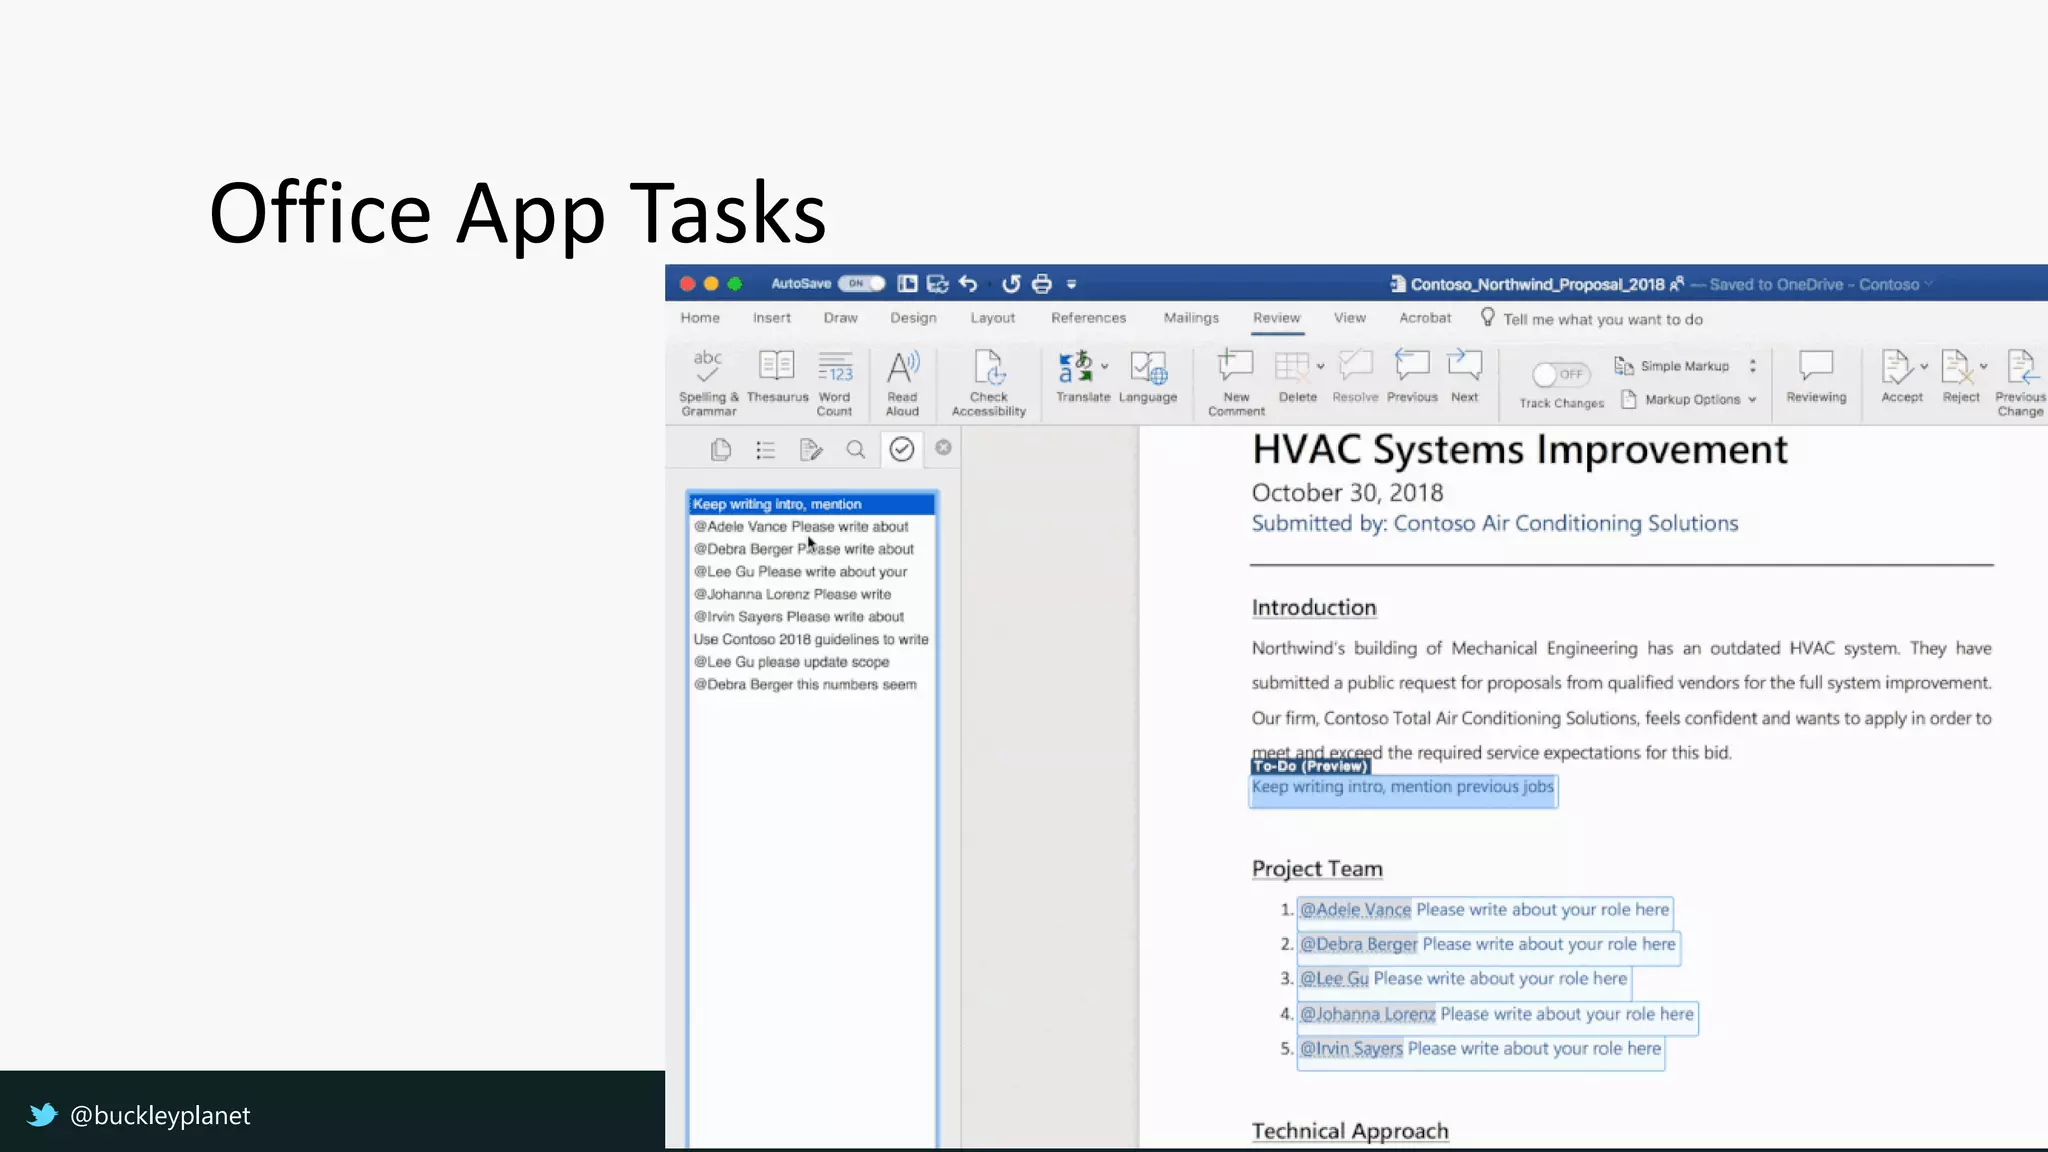Screen dimensions: 2048x1152
Task: Show the Word Count
Action: click(x=835, y=382)
